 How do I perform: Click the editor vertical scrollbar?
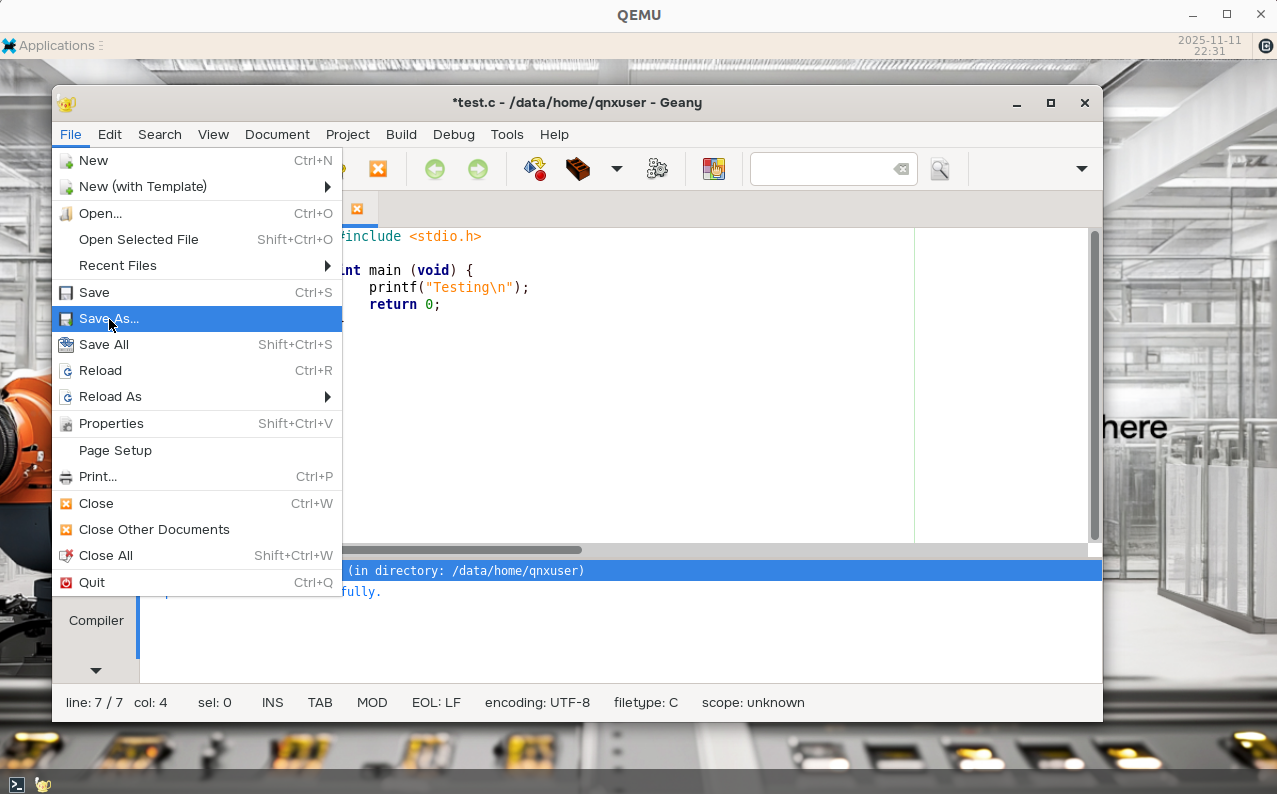(x=1094, y=384)
